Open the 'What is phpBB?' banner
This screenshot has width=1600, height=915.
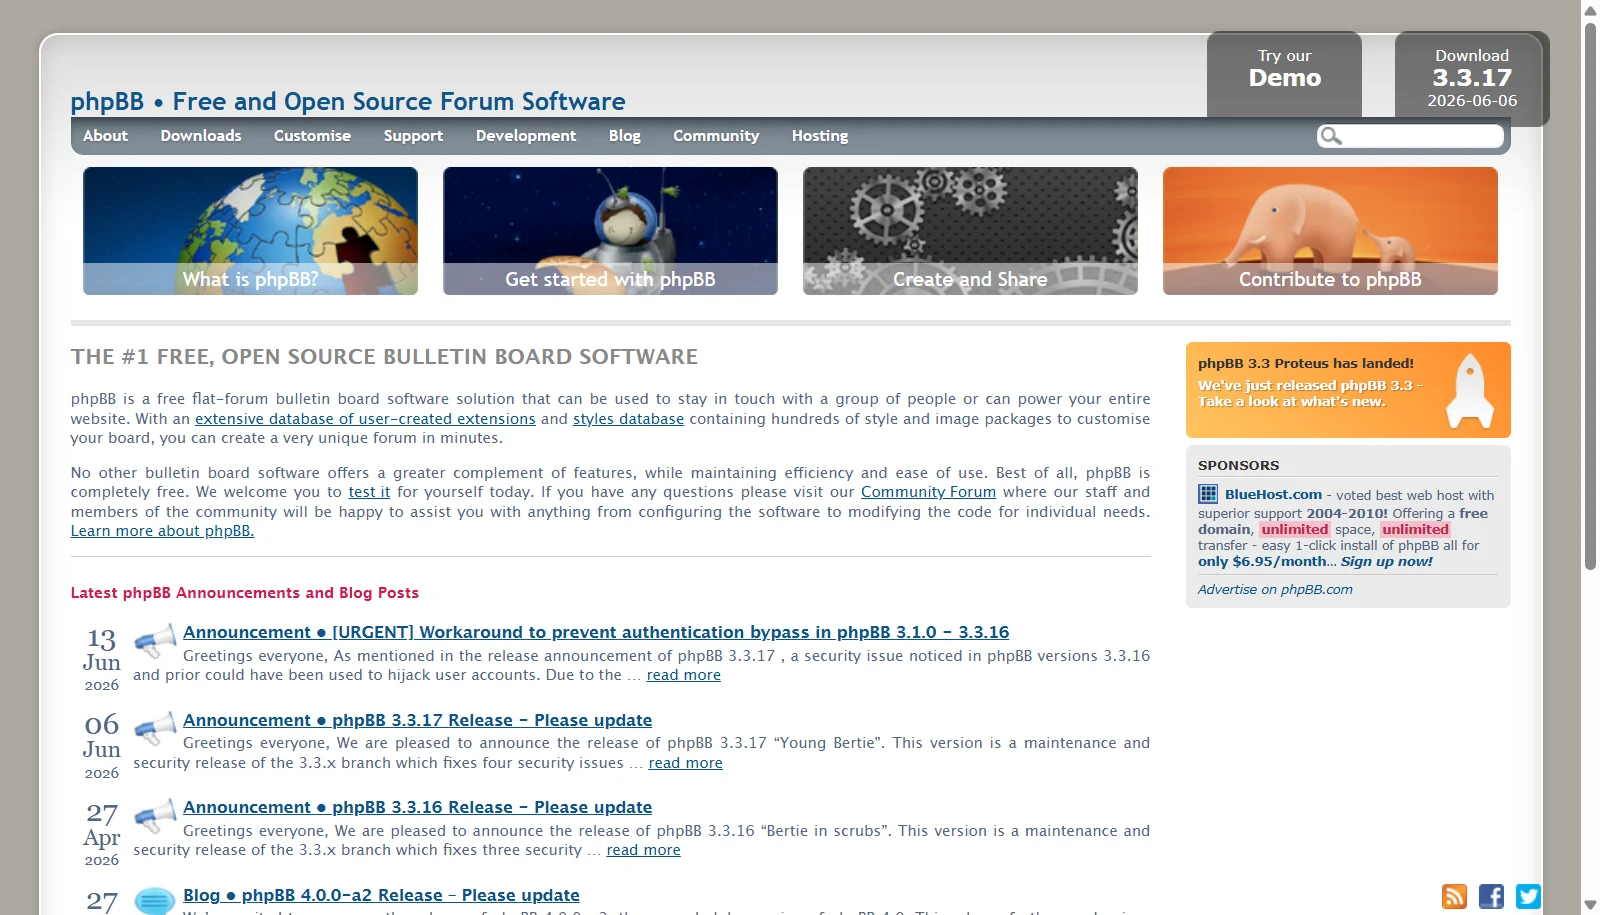click(250, 231)
